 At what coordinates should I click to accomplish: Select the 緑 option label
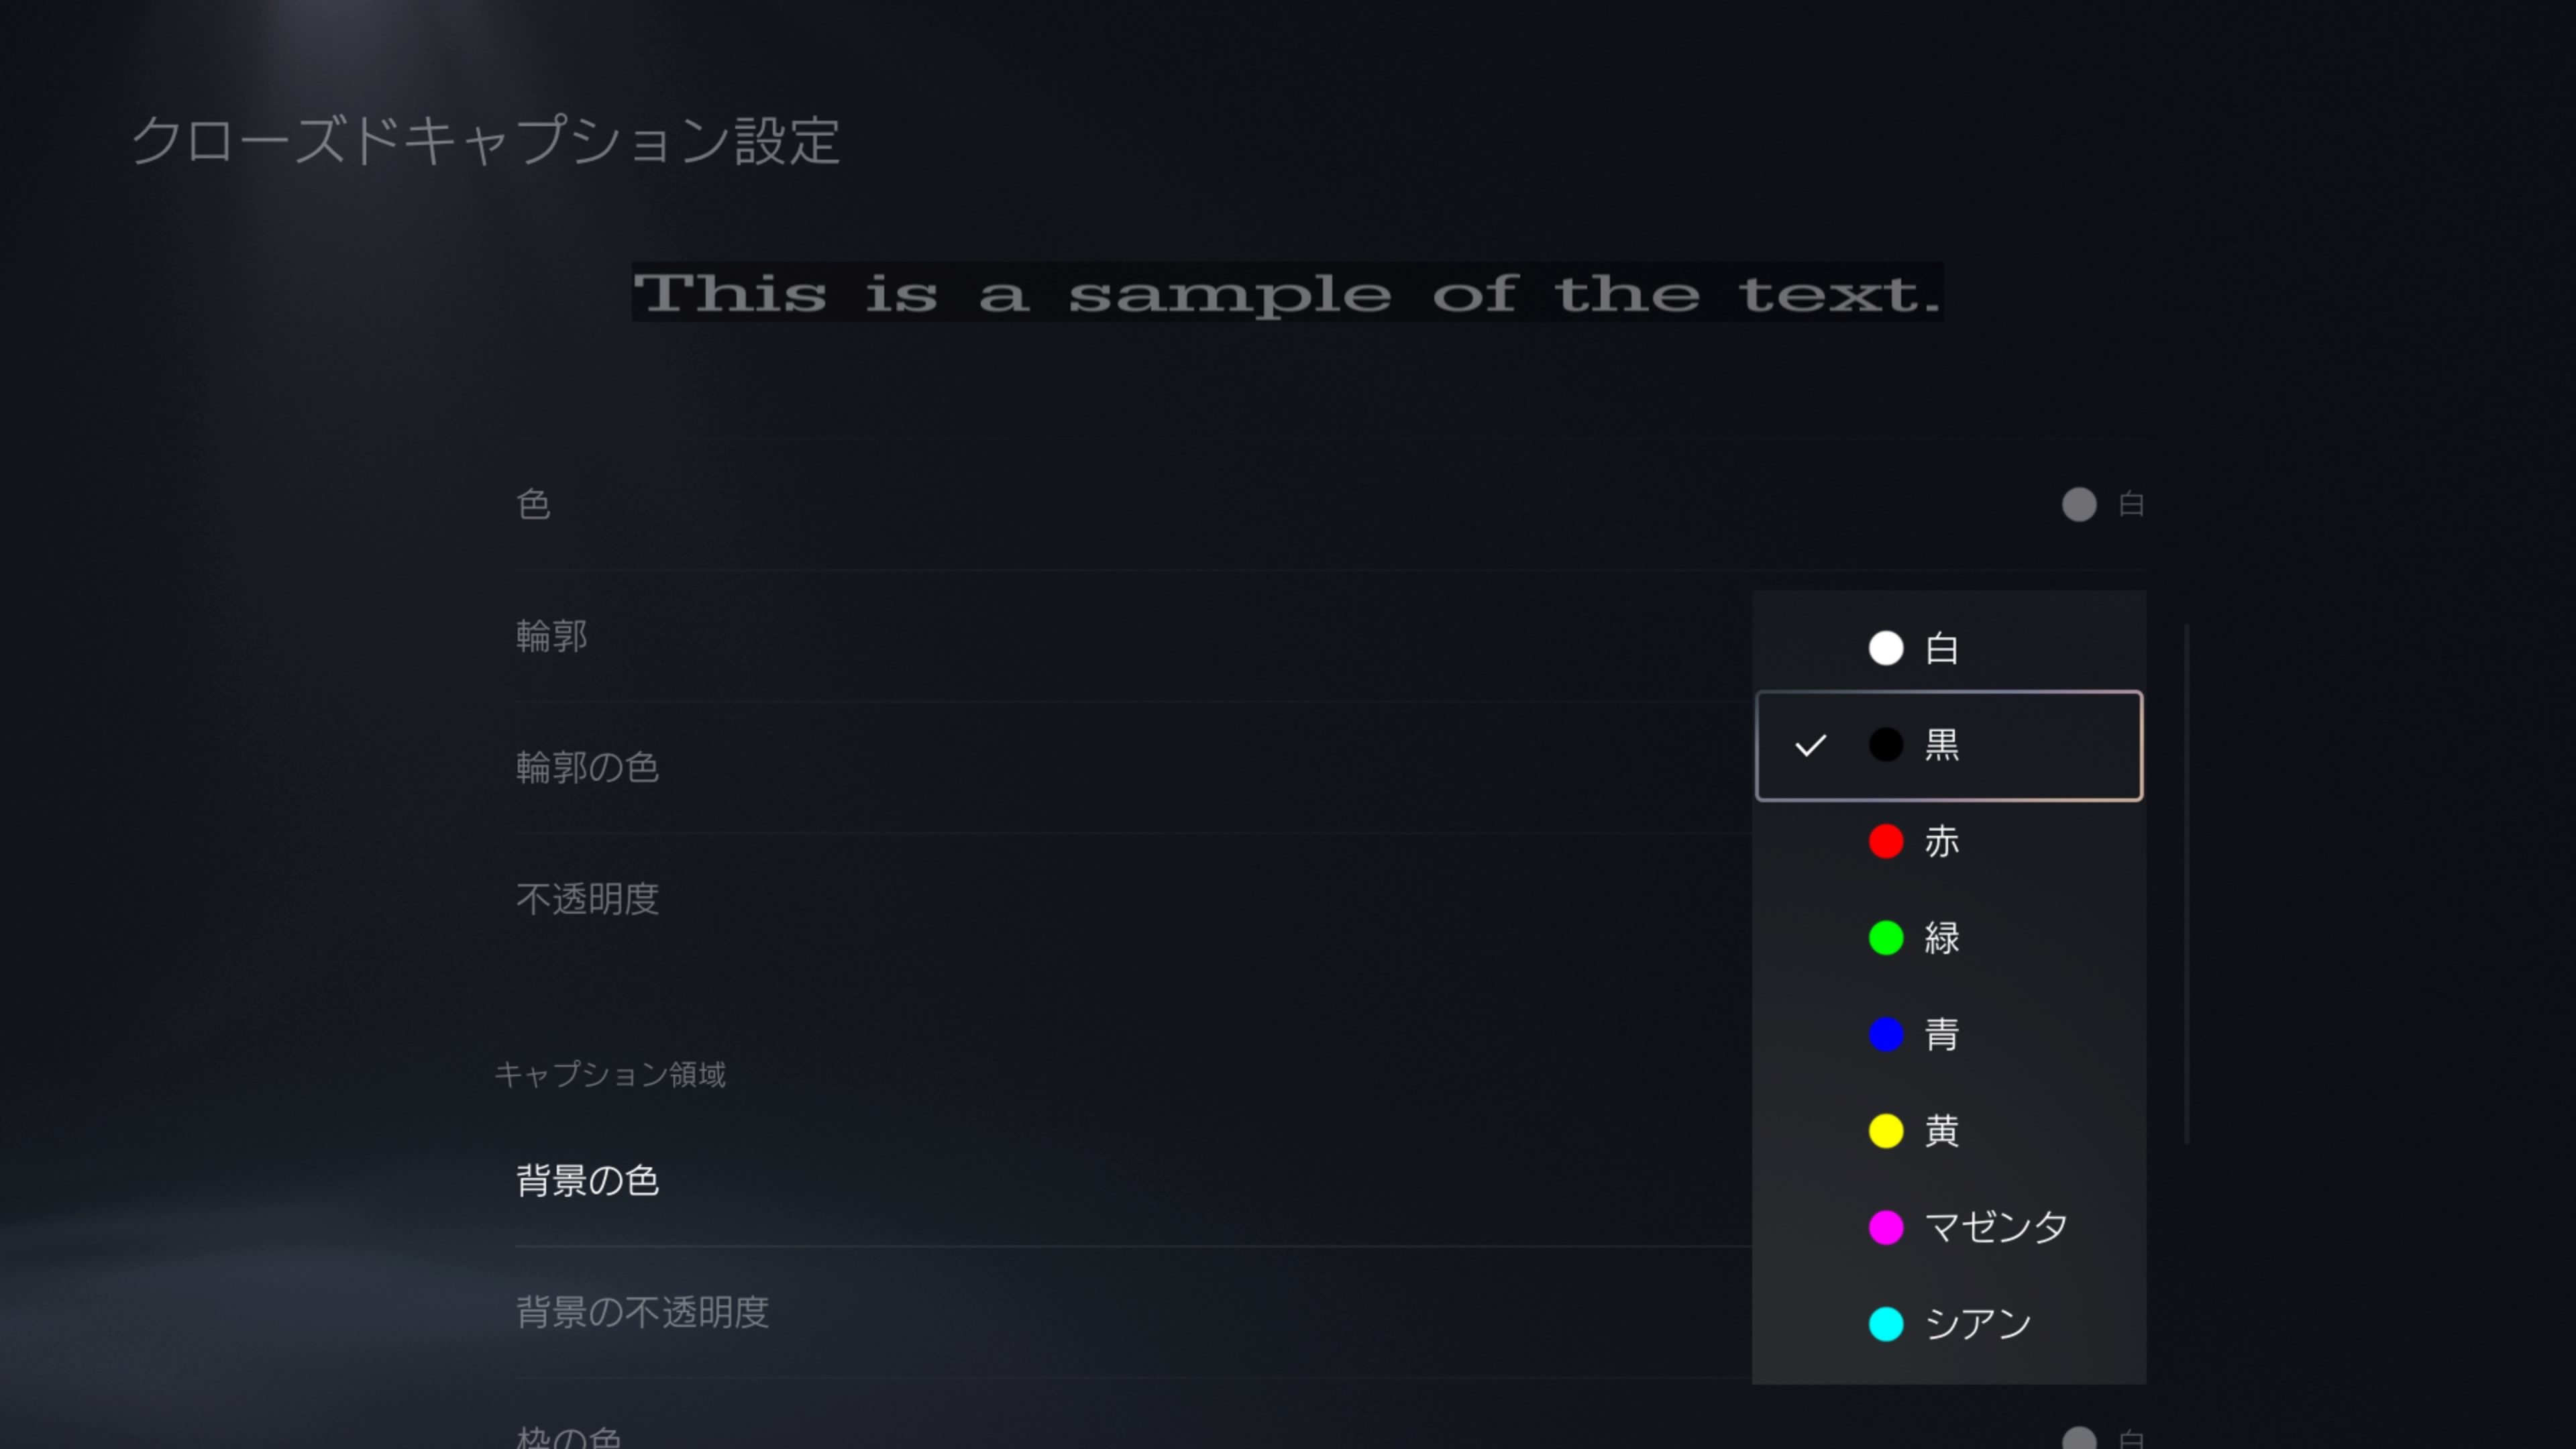(1941, 938)
